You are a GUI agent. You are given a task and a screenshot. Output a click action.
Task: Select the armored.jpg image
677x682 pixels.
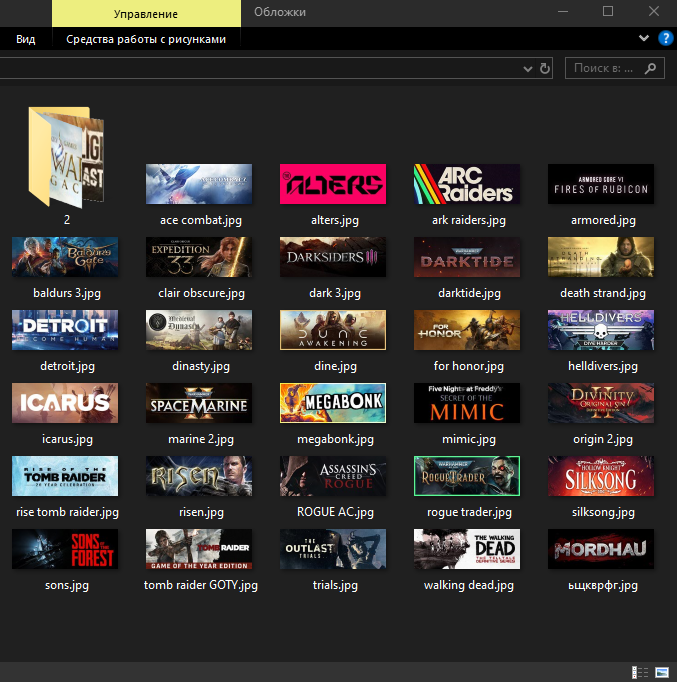click(x=600, y=184)
